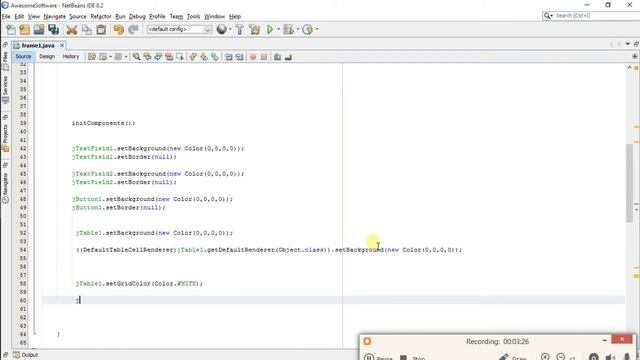Undo the last edit
This screenshot has height=360, width=640.
[x=119, y=29]
